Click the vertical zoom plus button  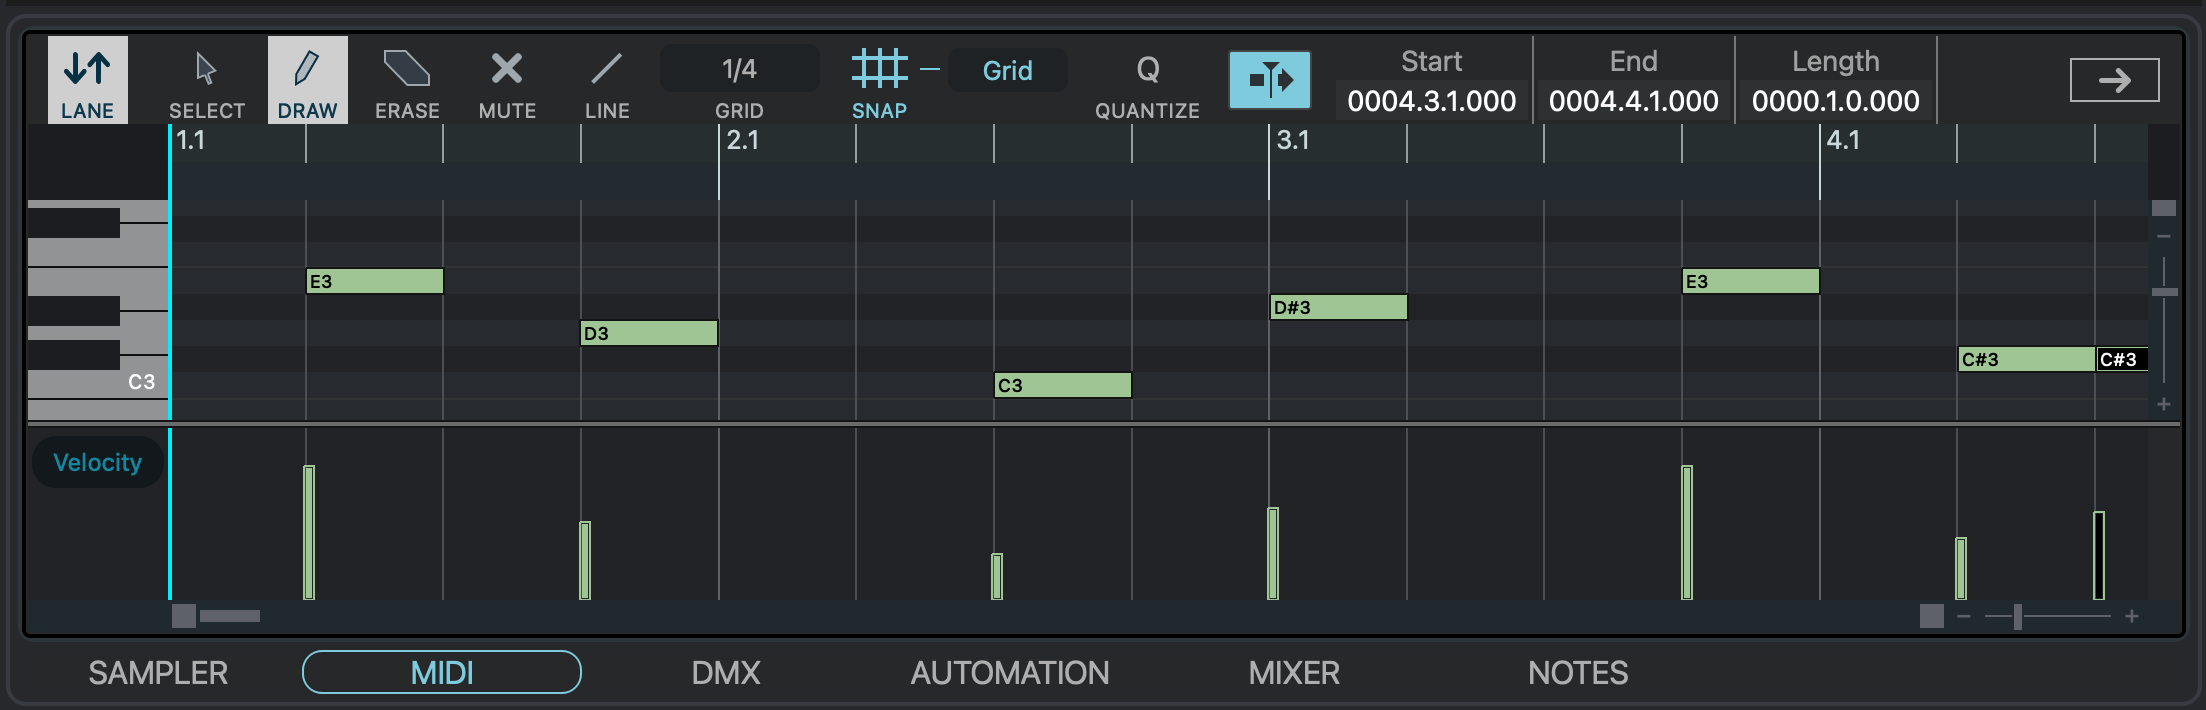(2163, 404)
